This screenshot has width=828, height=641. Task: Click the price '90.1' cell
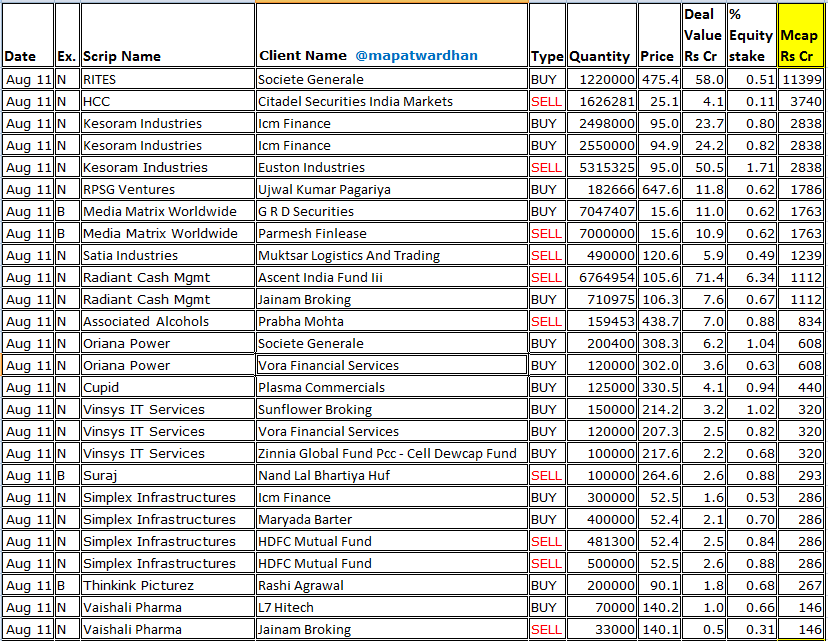coord(659,586)
